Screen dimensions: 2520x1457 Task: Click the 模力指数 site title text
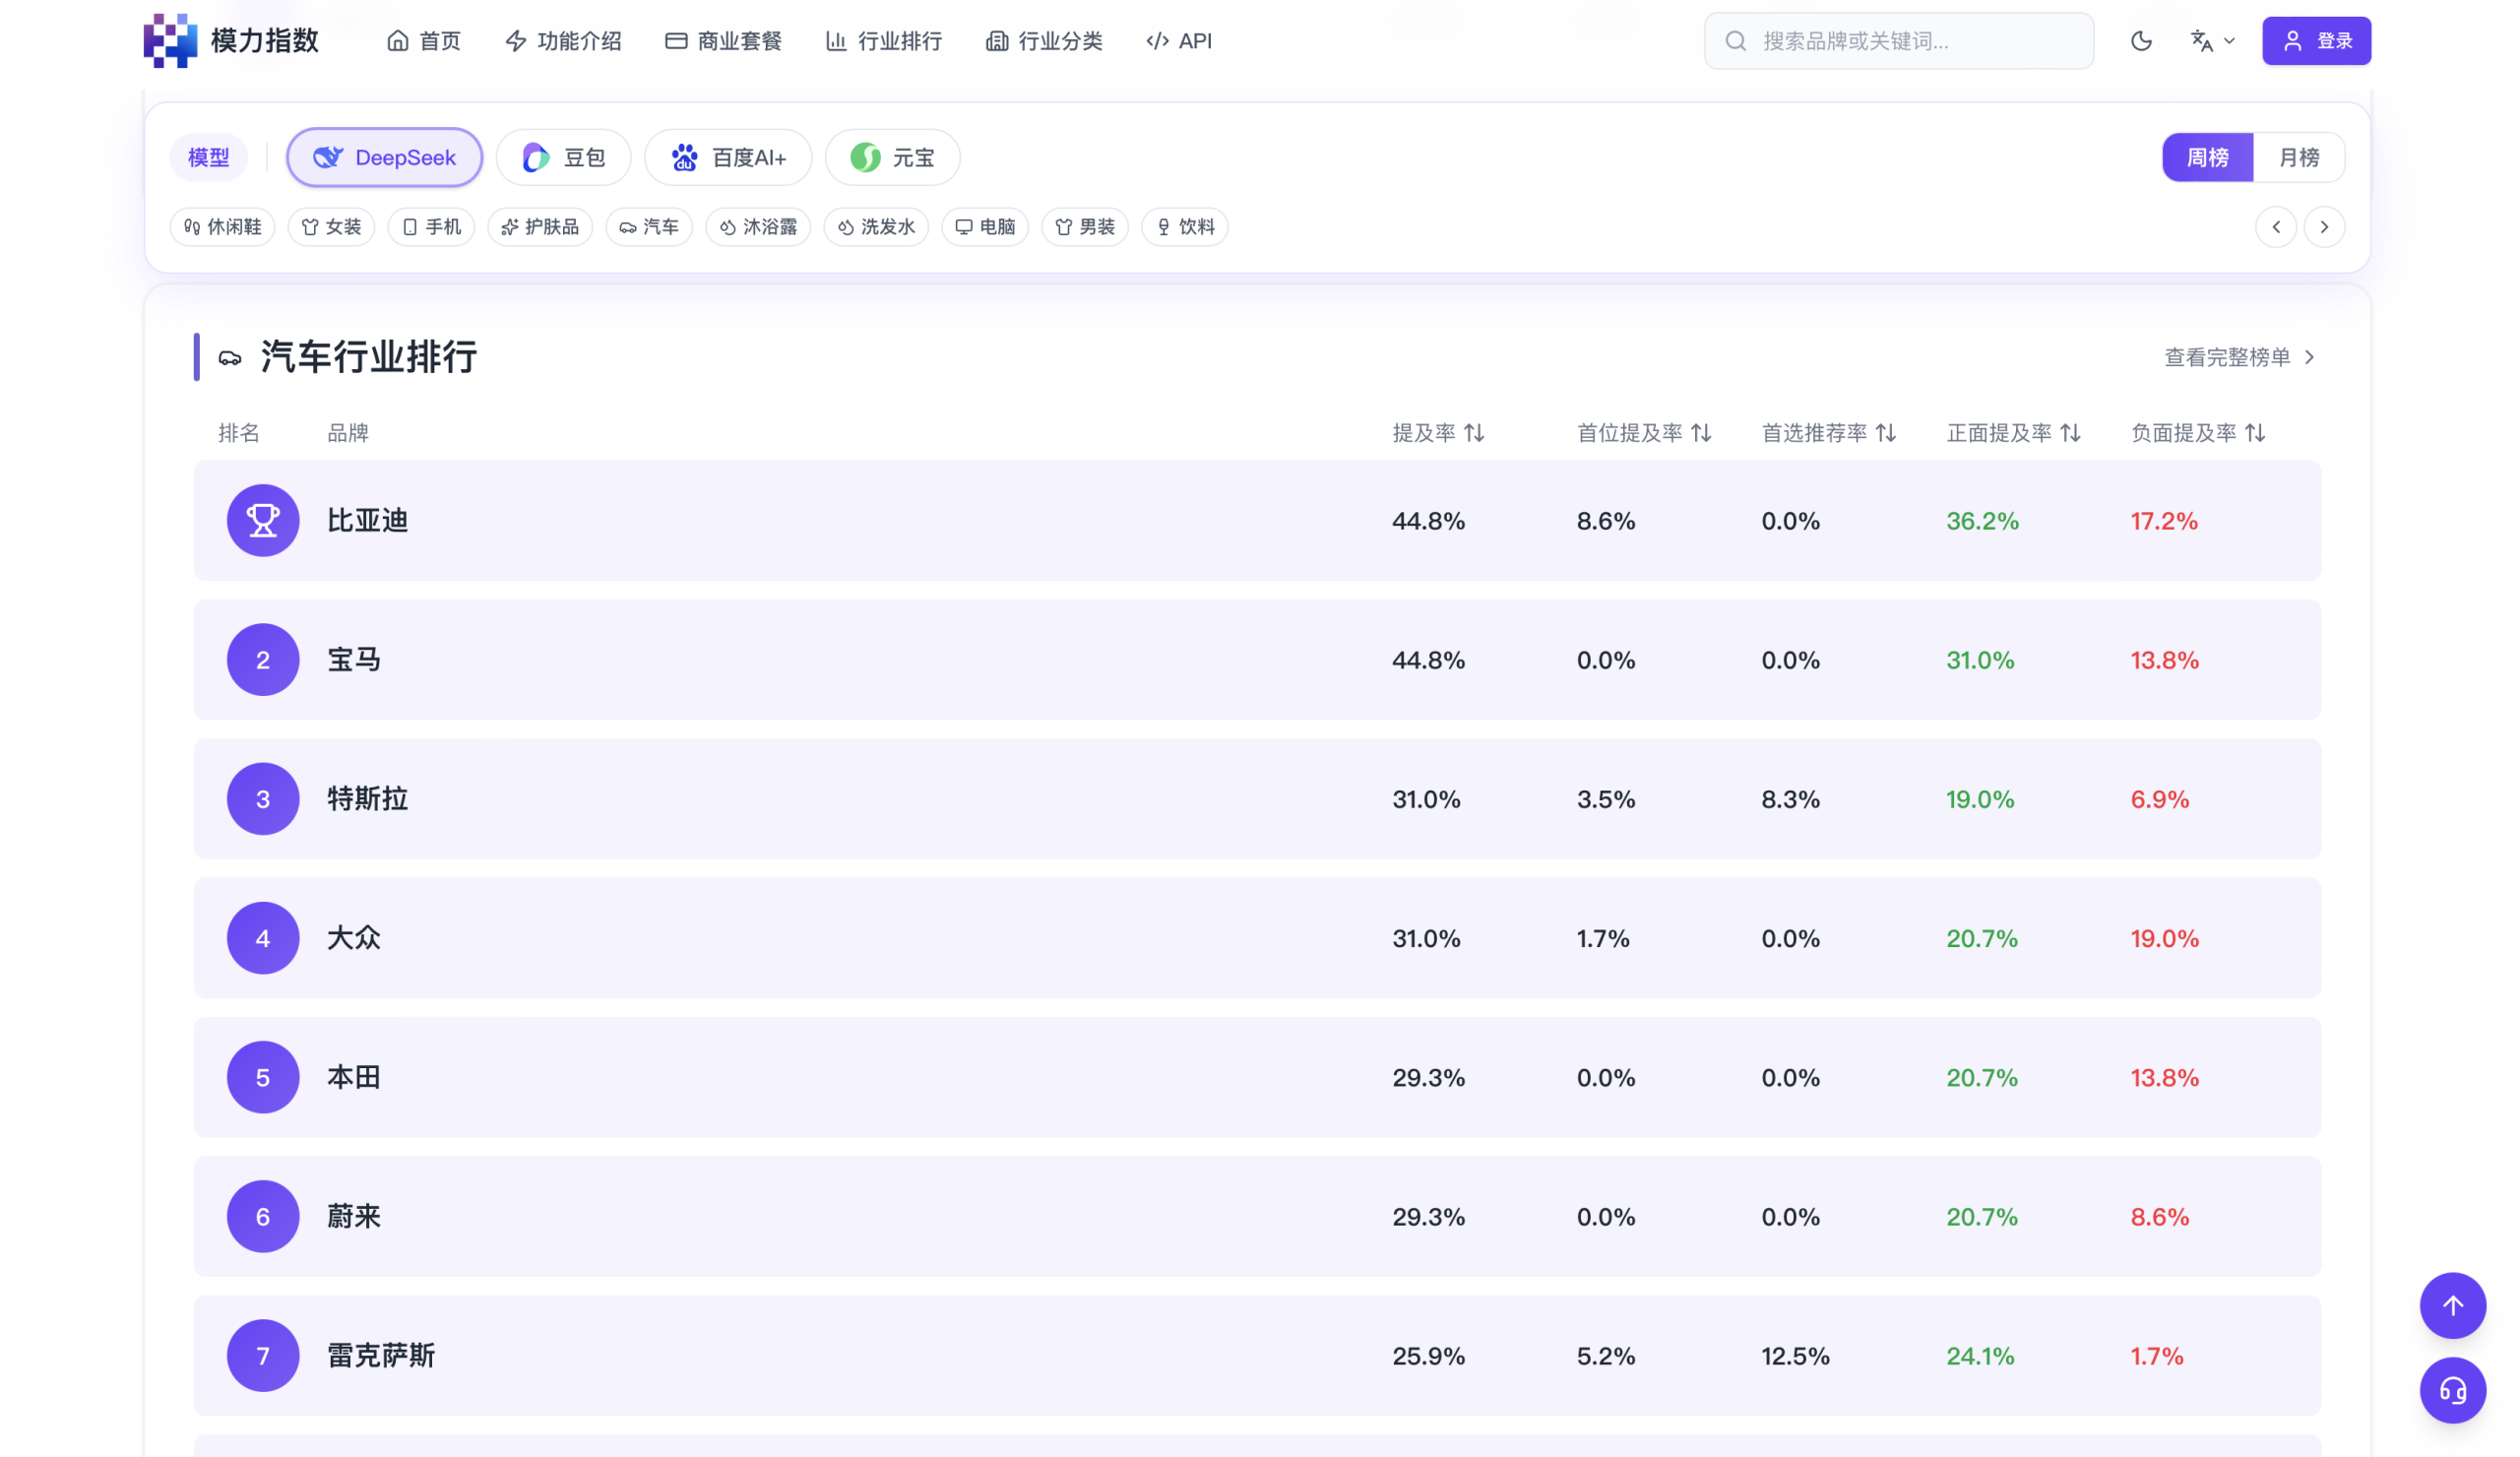265,41
